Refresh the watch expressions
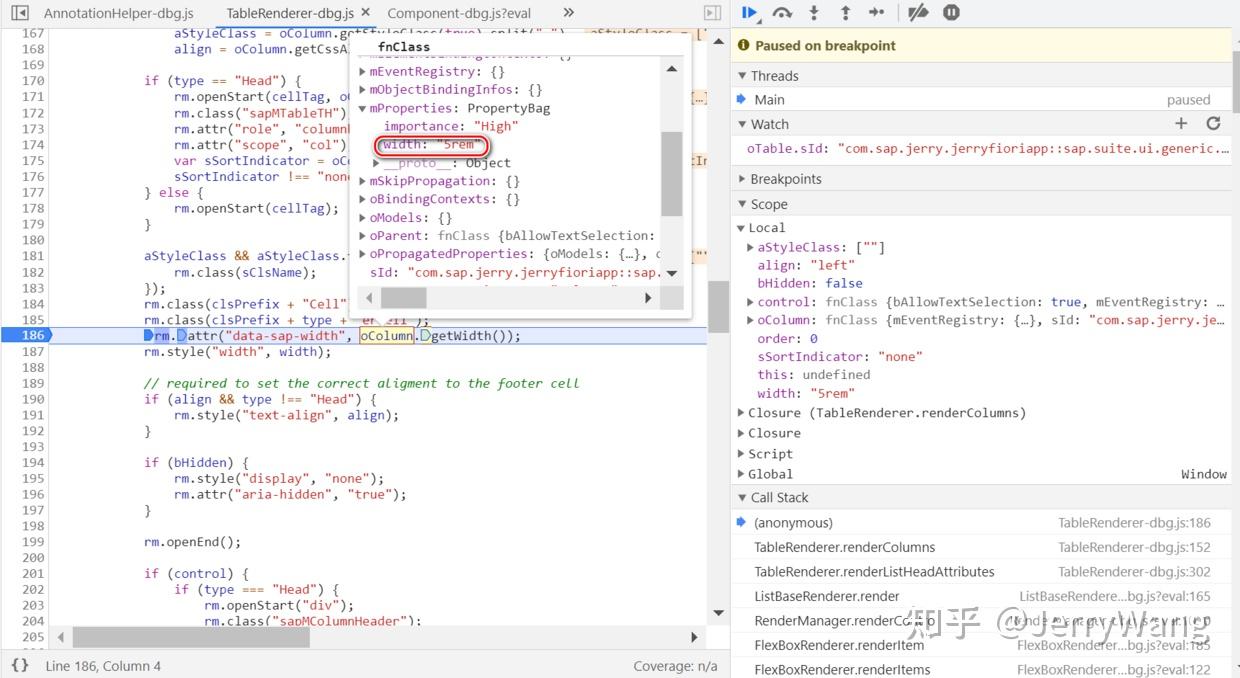Viewport: 1240px width, 678px height. (x=1213, y=123)
